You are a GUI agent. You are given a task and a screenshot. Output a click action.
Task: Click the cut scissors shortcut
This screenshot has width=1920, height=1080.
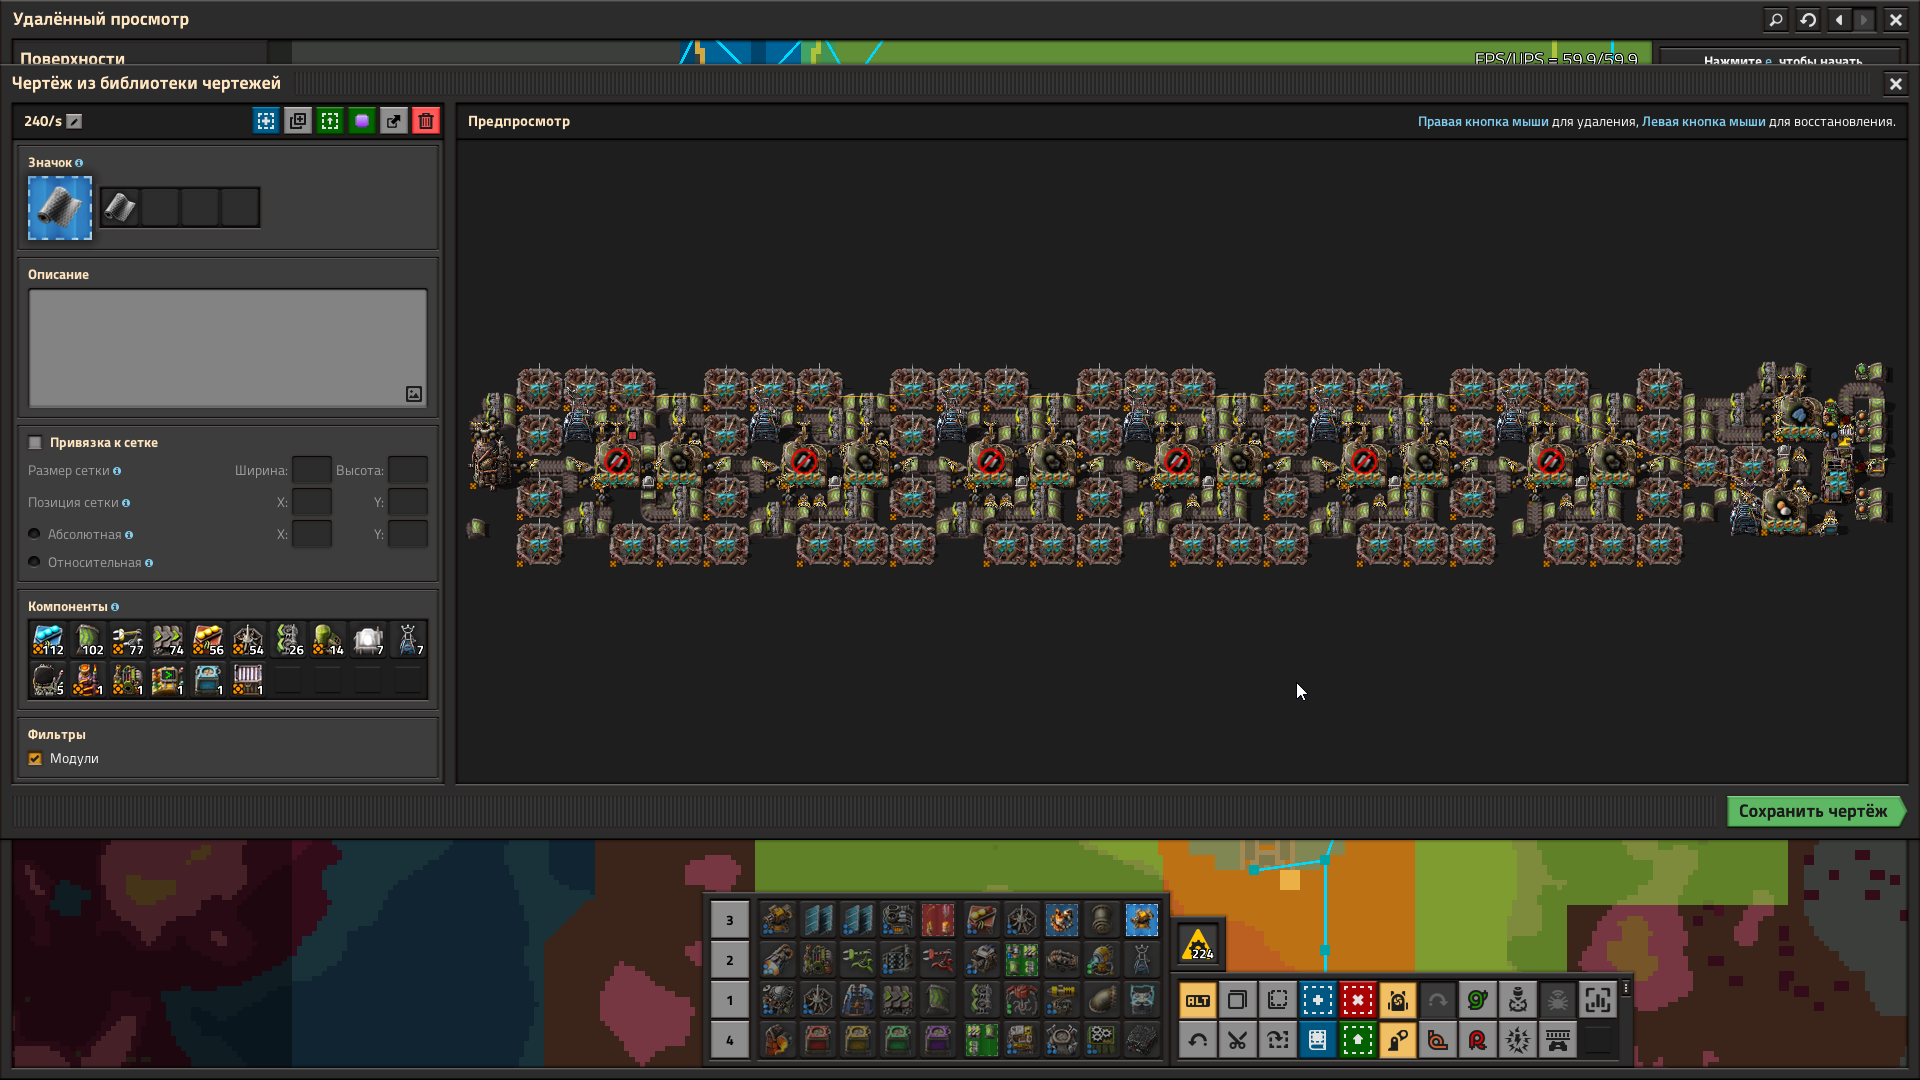tap(1238, 1040)
